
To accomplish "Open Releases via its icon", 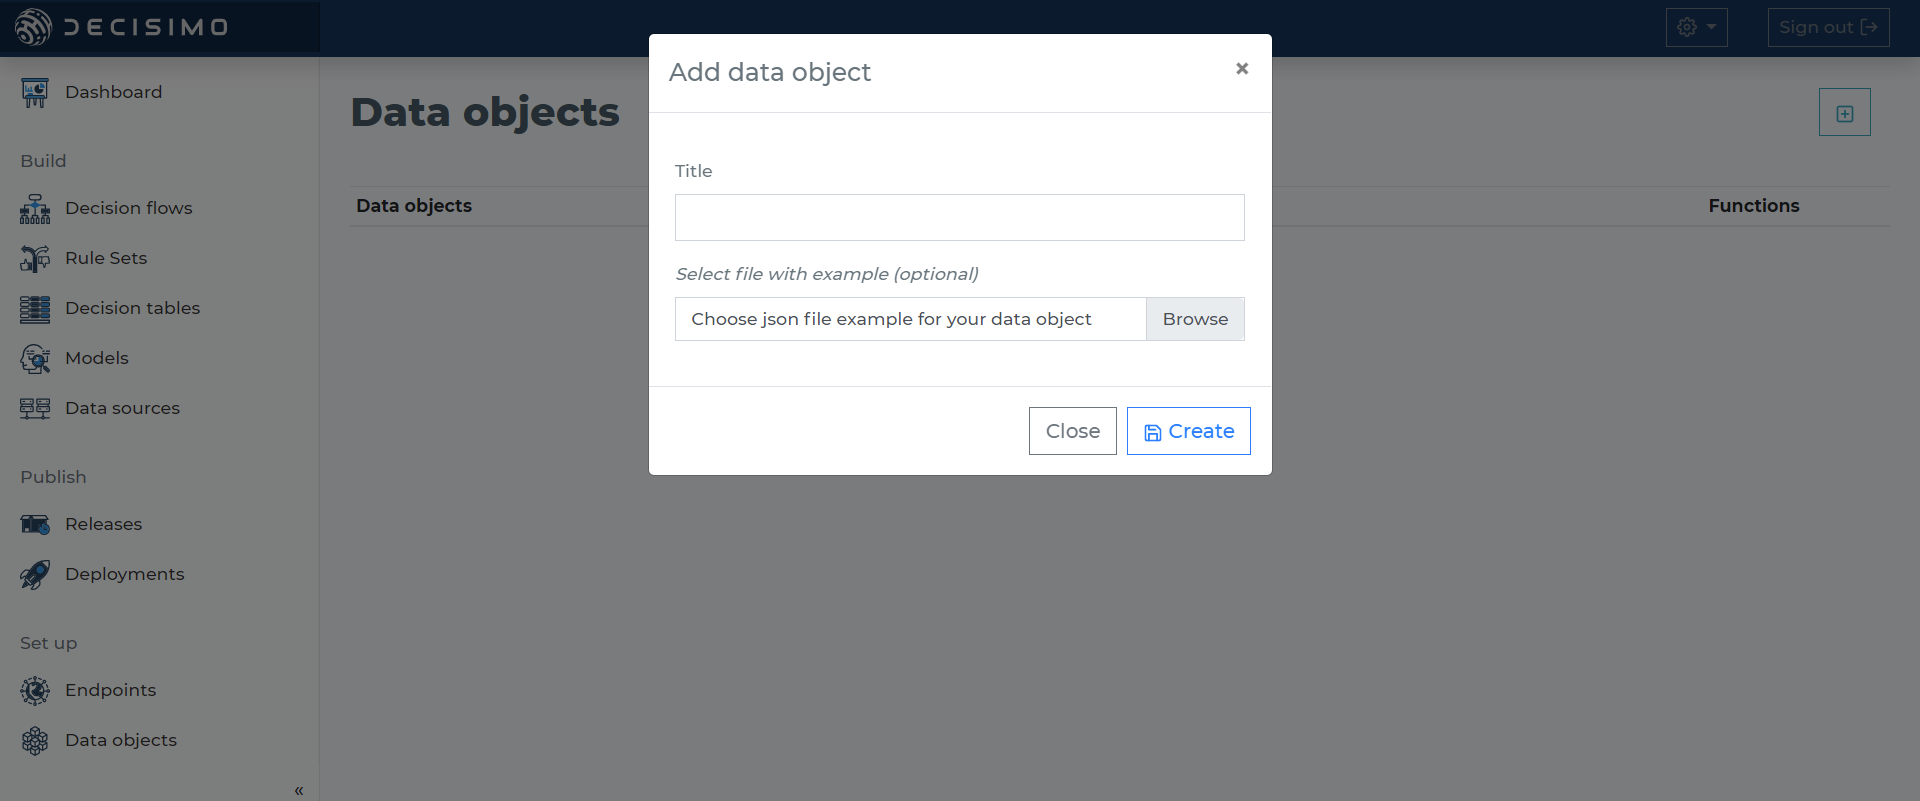I will 35,525.
